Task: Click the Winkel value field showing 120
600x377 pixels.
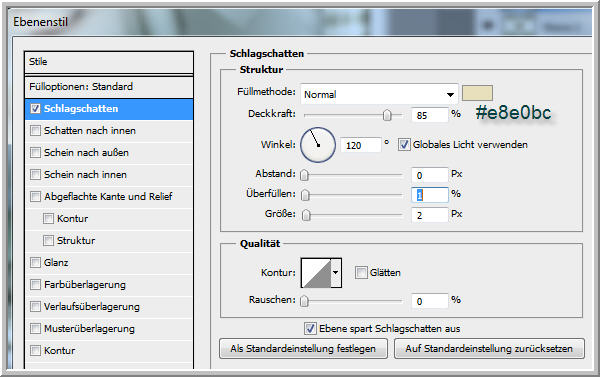Action: click(361, 145)
